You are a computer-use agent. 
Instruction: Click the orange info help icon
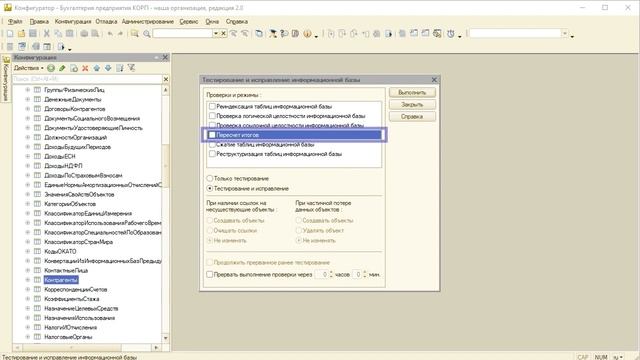pyautogui.click(x=307, y=34)
